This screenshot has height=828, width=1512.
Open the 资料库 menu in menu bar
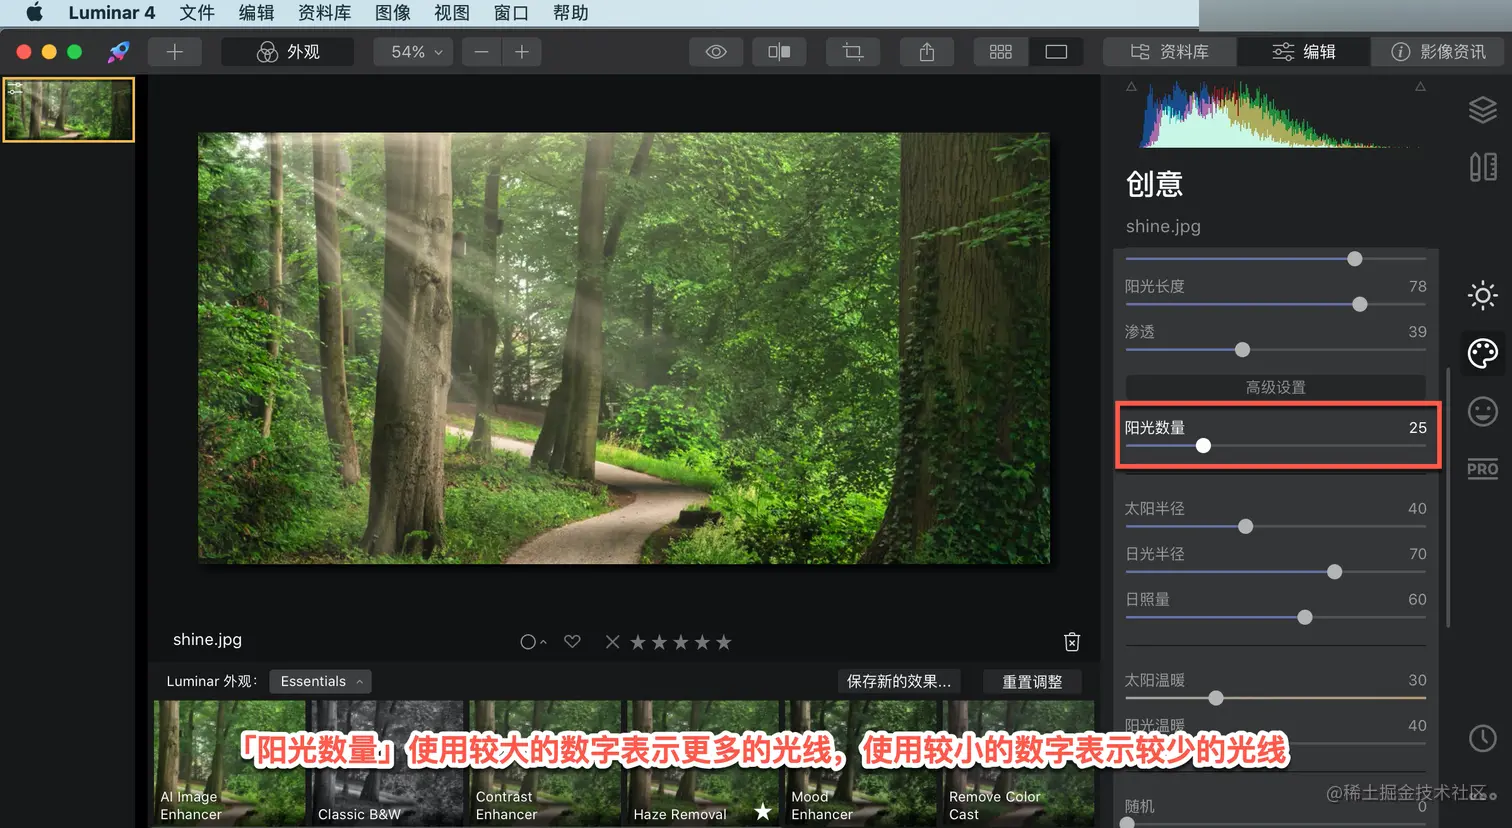pos(324,13)
